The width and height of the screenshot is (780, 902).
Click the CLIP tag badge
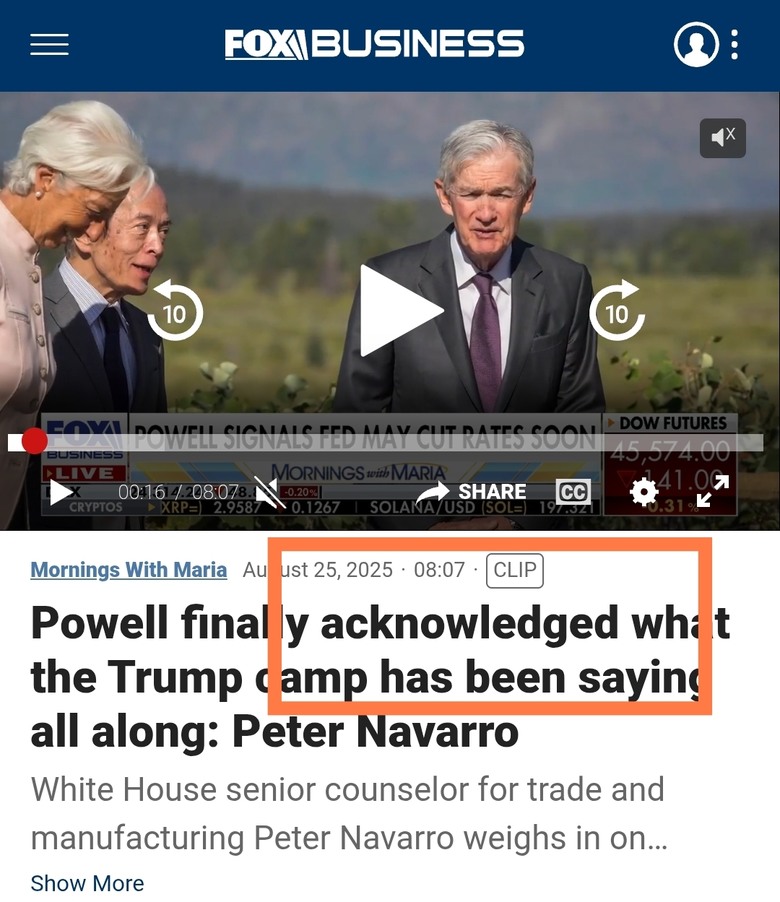click(515, 570)
